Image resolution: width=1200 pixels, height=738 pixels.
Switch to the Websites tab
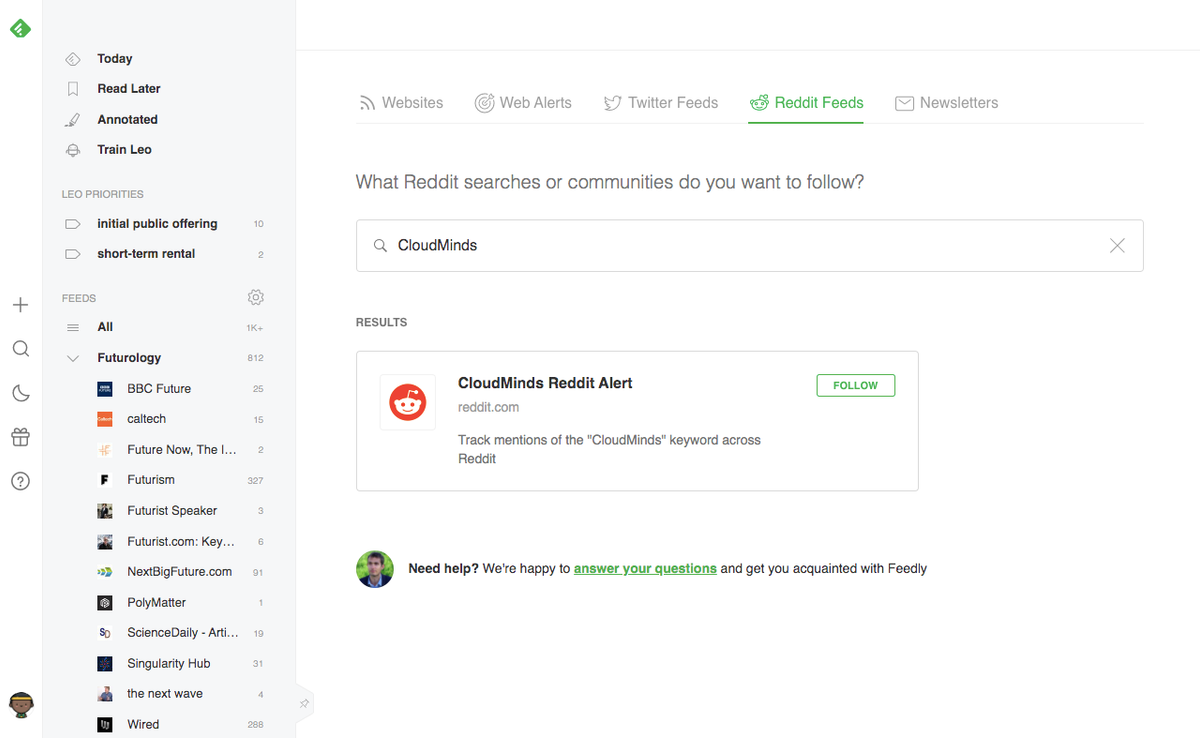[x=402, y=102]
